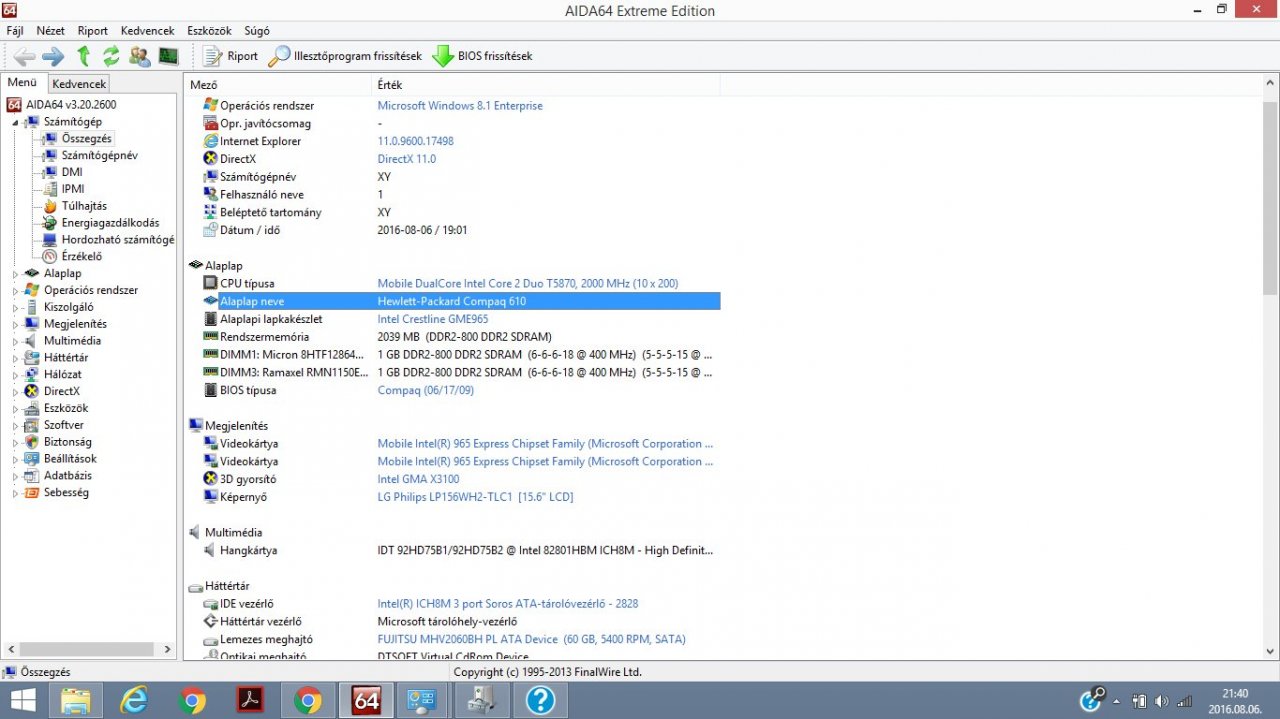
Task: Expand the Operációs rendszer tree node
Action: click(15, 290)
